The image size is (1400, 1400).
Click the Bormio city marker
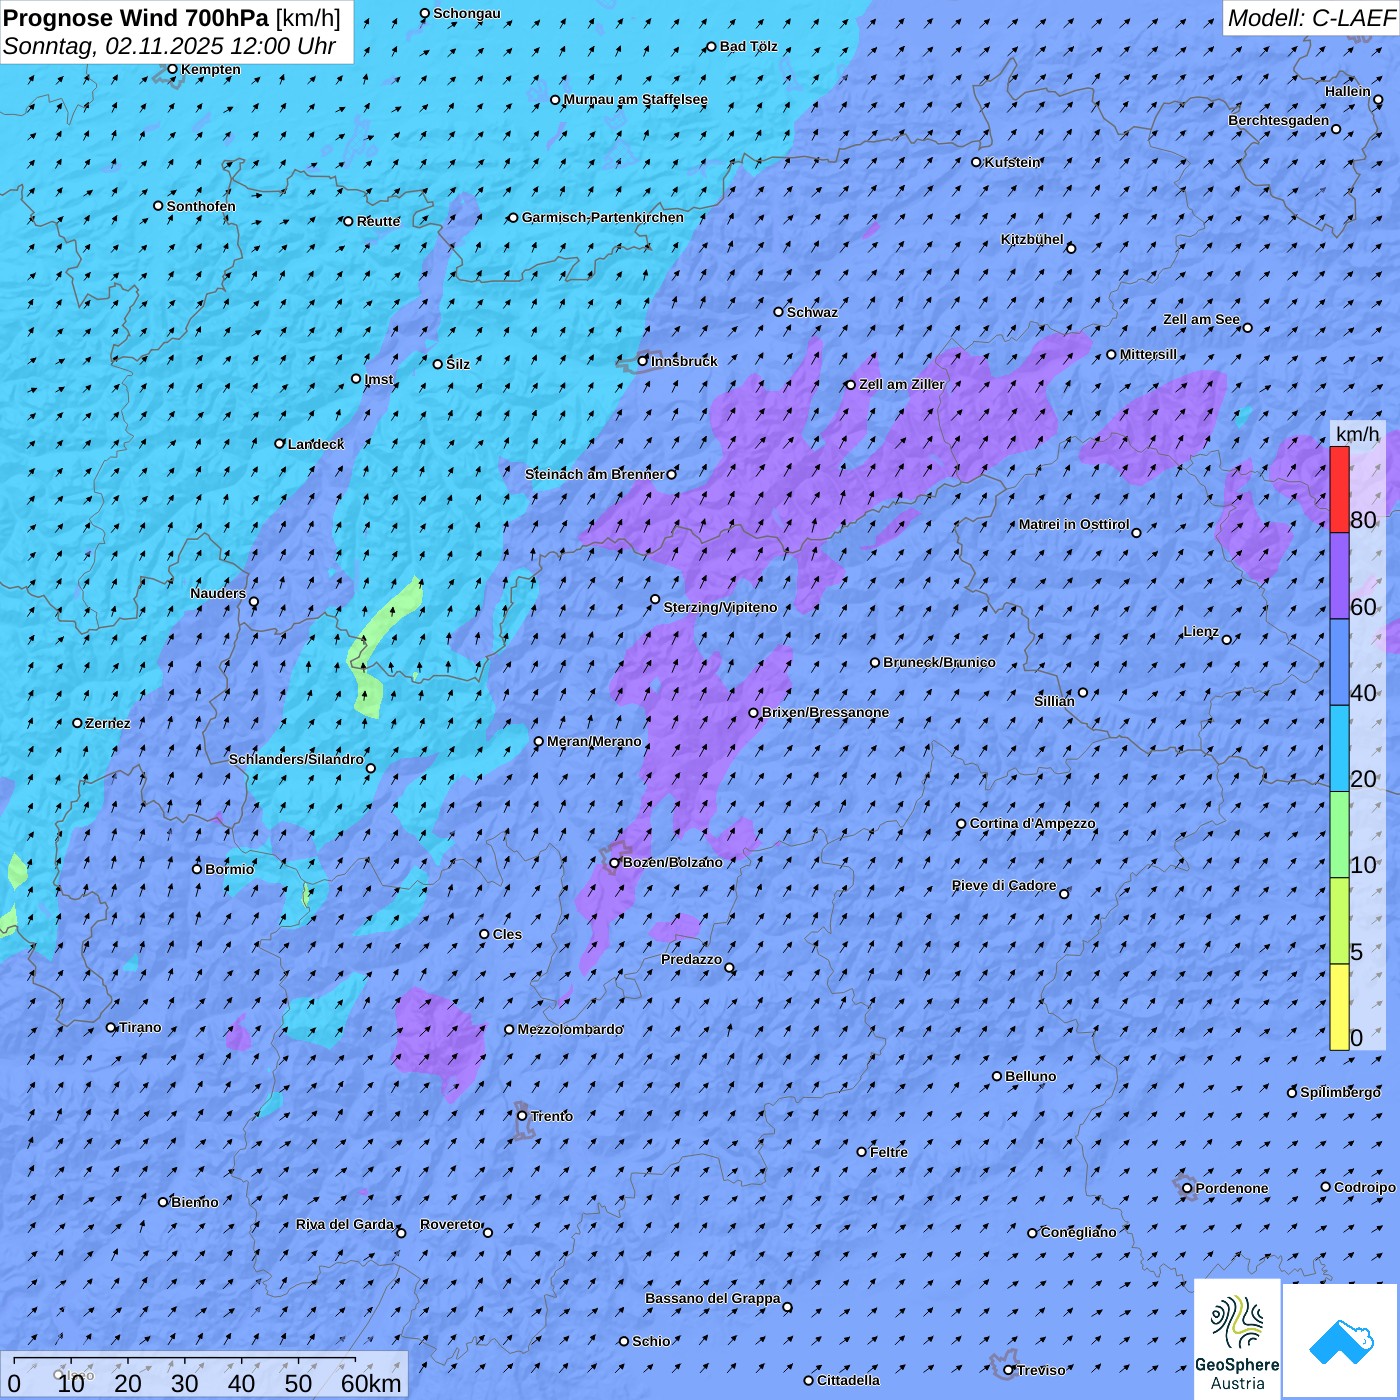coord(197,869)
